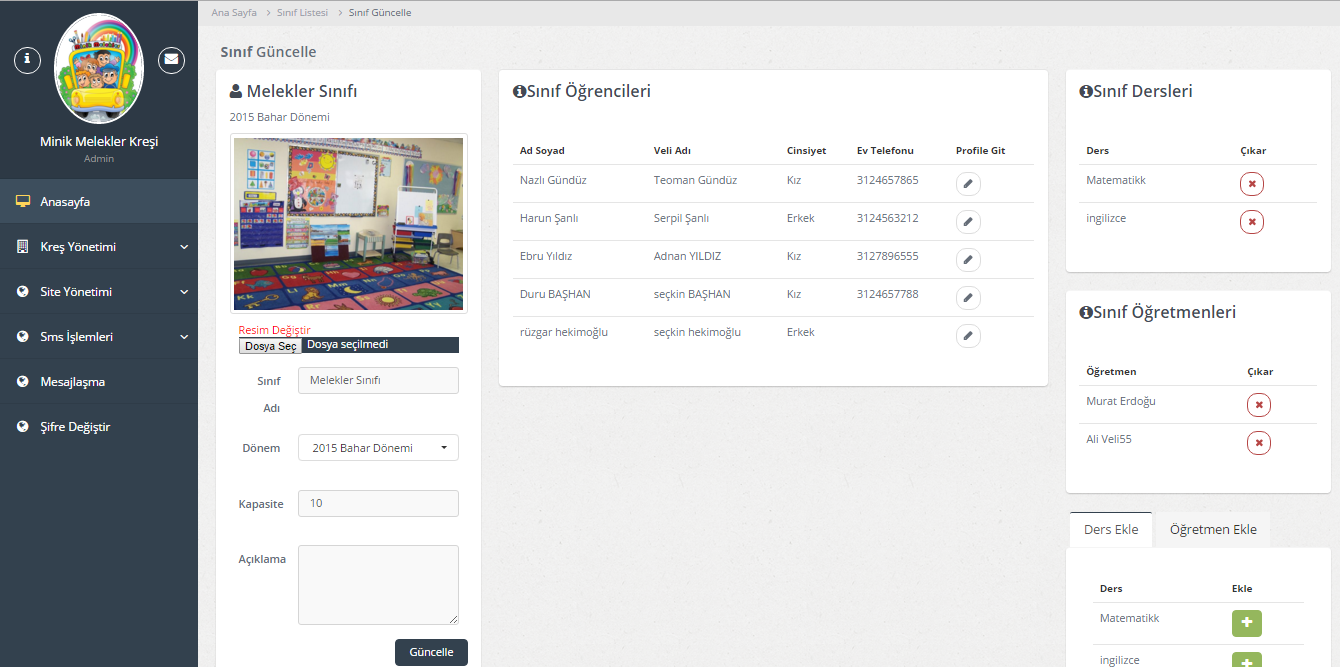Click the Dosya Seç file chooser button
This screenshot has width=1340, height=667.
[270, 346]
